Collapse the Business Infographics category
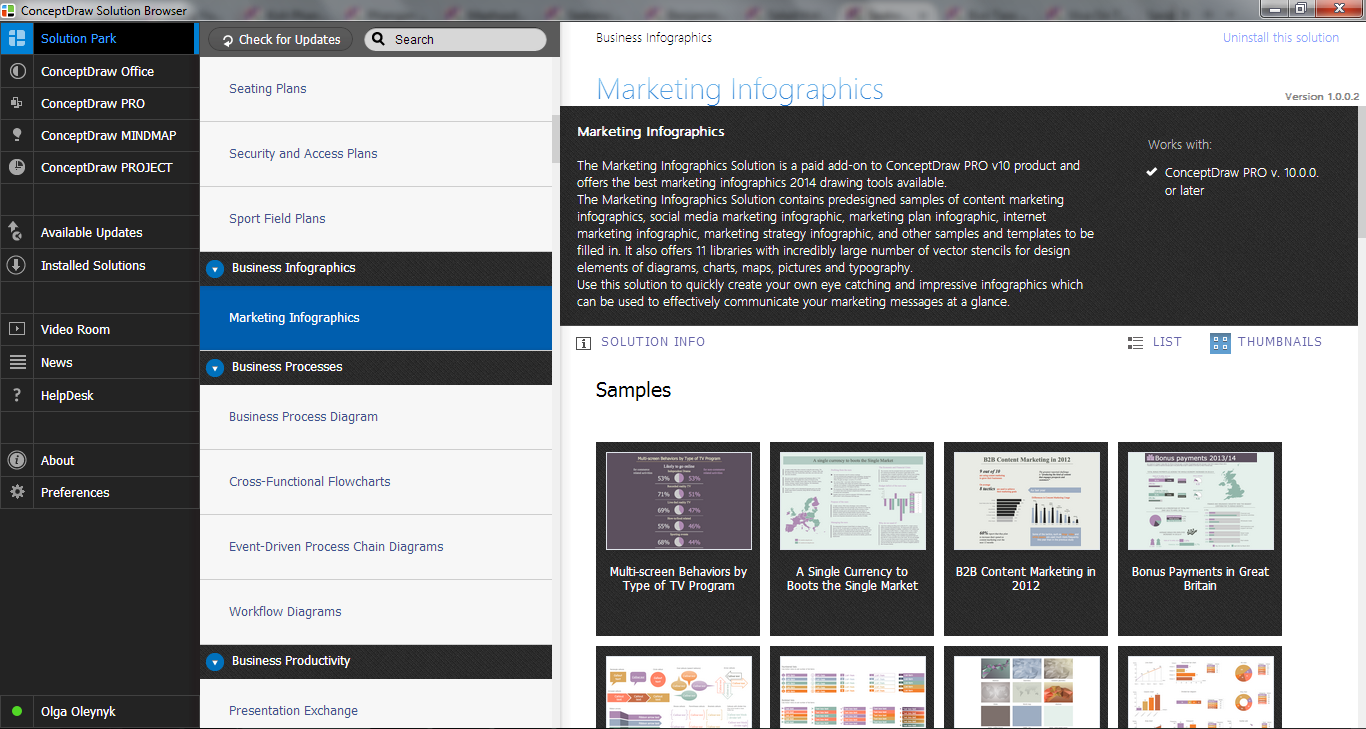The image size is (1366, 729). pyautogui.click(x=214, y=269)
